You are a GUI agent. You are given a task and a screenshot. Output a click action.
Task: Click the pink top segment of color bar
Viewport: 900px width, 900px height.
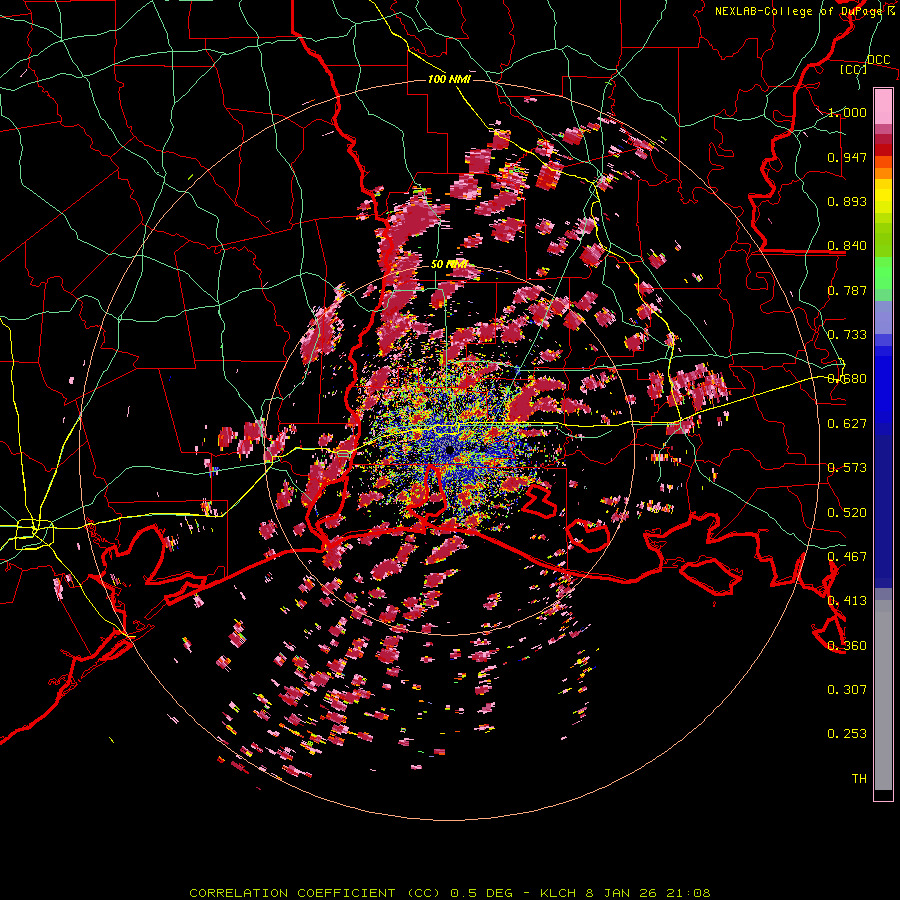point(883,107)
